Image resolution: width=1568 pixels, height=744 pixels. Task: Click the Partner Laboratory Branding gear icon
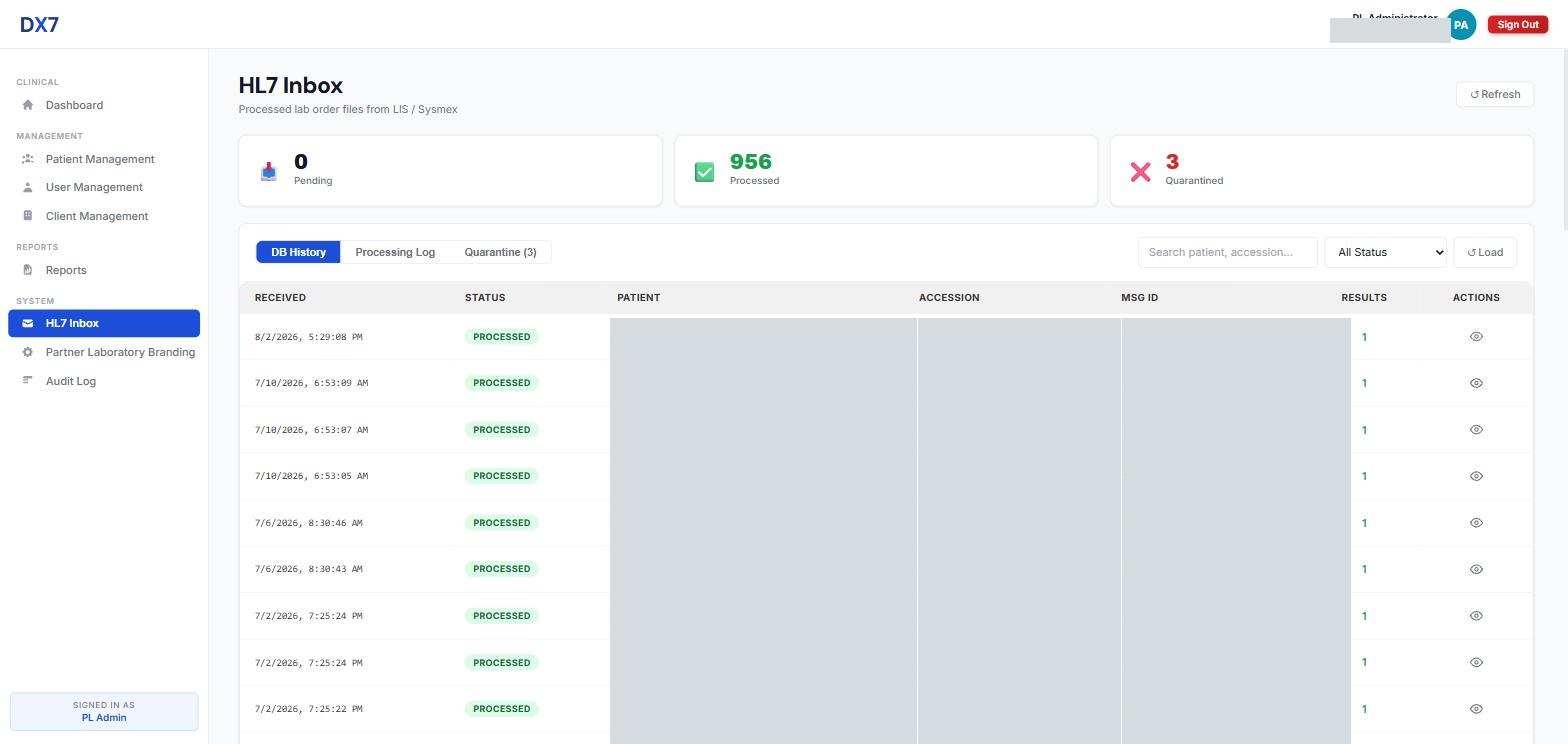point(27,352)
